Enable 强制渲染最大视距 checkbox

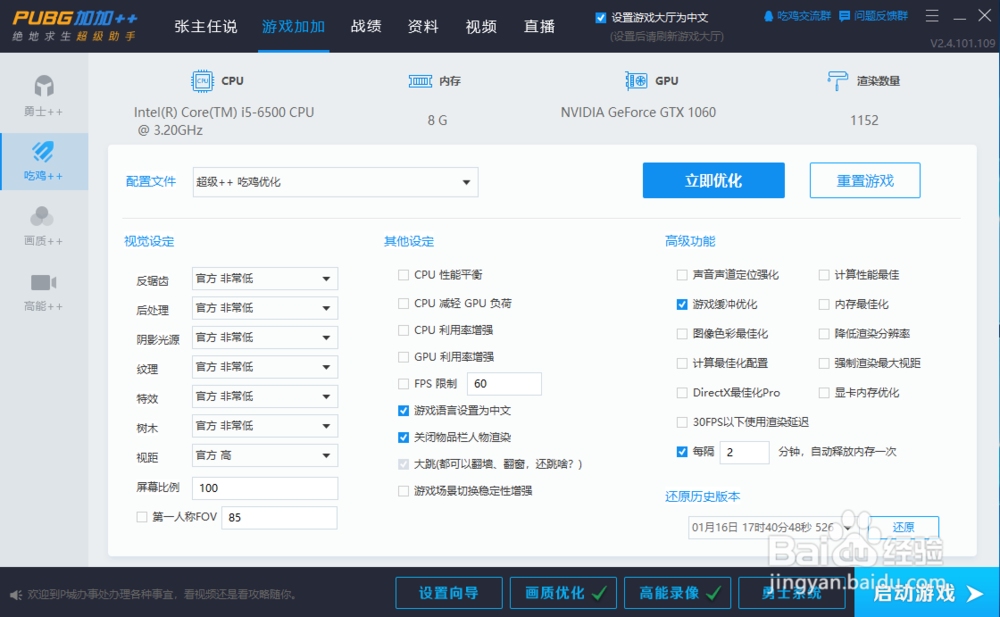click(824, 363)
